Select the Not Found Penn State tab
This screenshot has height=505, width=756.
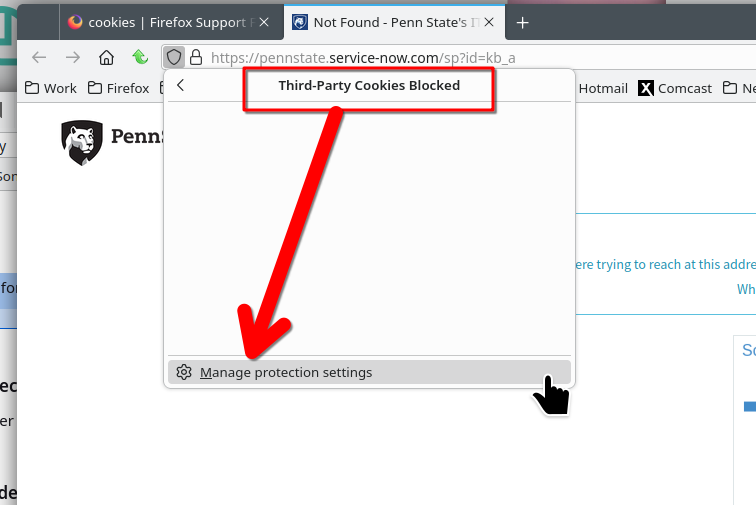click(x=391, y=23)
